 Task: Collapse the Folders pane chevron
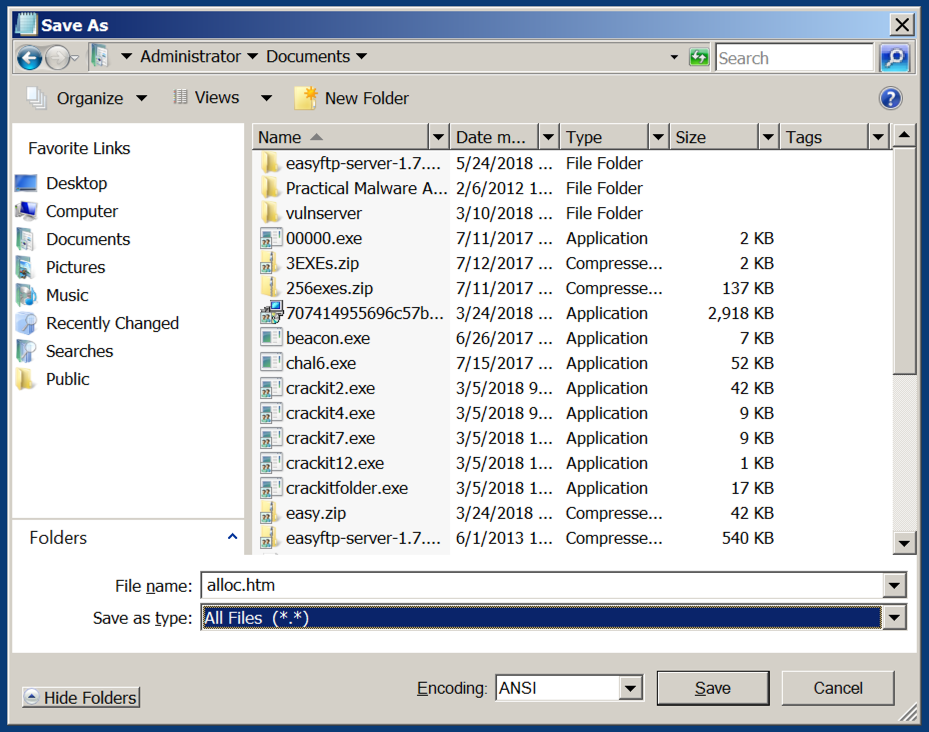(232, 537)
